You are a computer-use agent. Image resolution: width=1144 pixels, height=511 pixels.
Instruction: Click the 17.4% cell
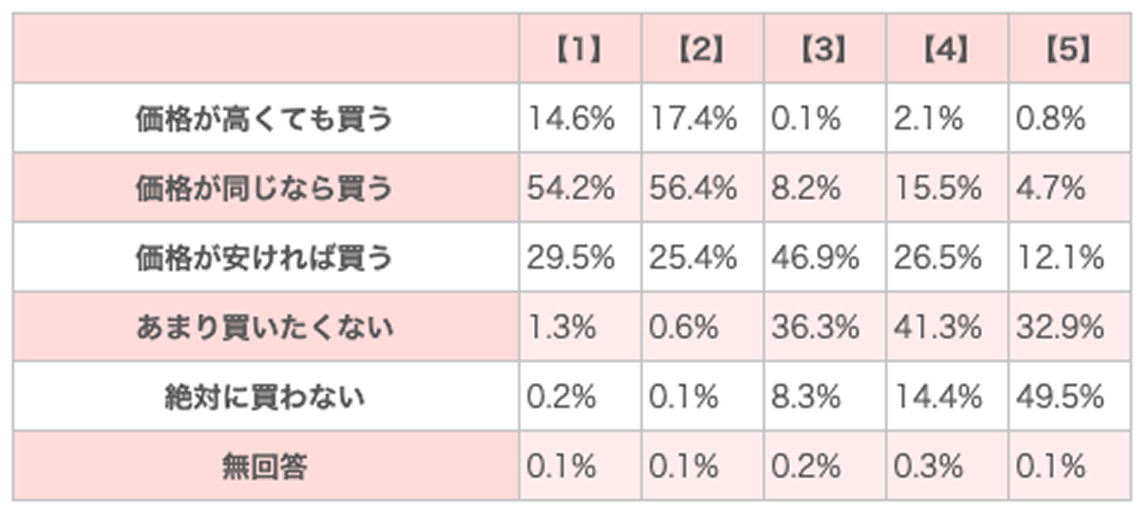694,120
